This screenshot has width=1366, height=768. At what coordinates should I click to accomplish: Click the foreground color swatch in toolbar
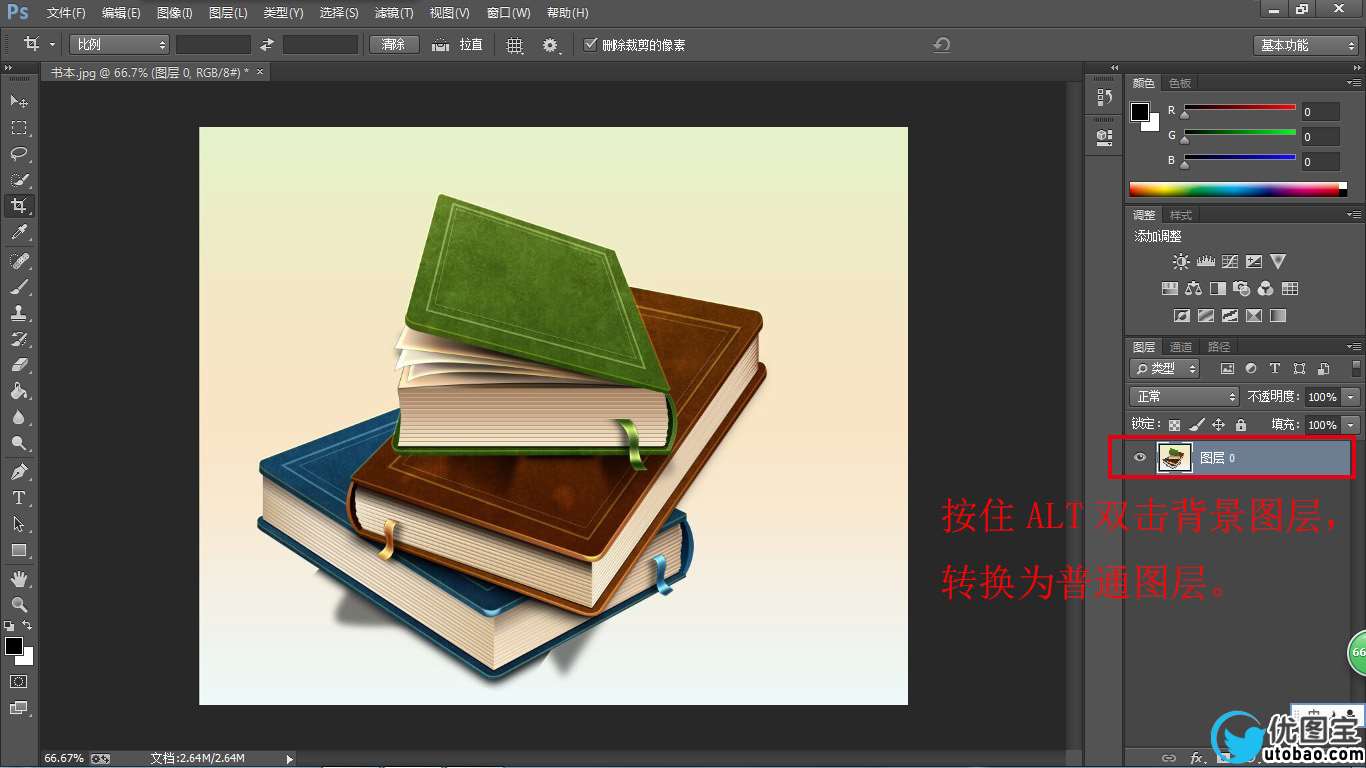coord(13,647)
